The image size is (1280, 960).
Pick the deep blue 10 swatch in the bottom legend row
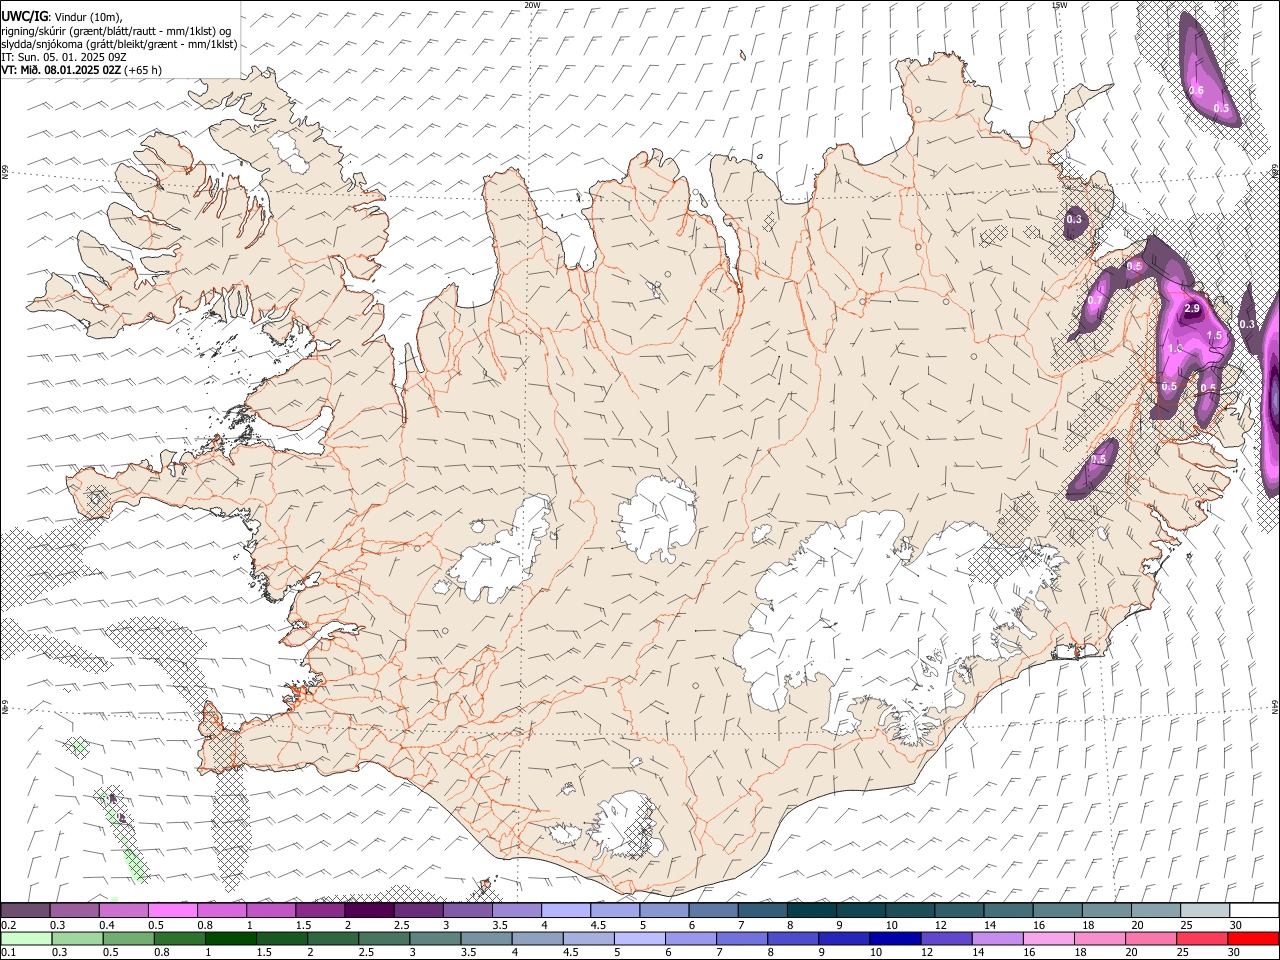894,938
